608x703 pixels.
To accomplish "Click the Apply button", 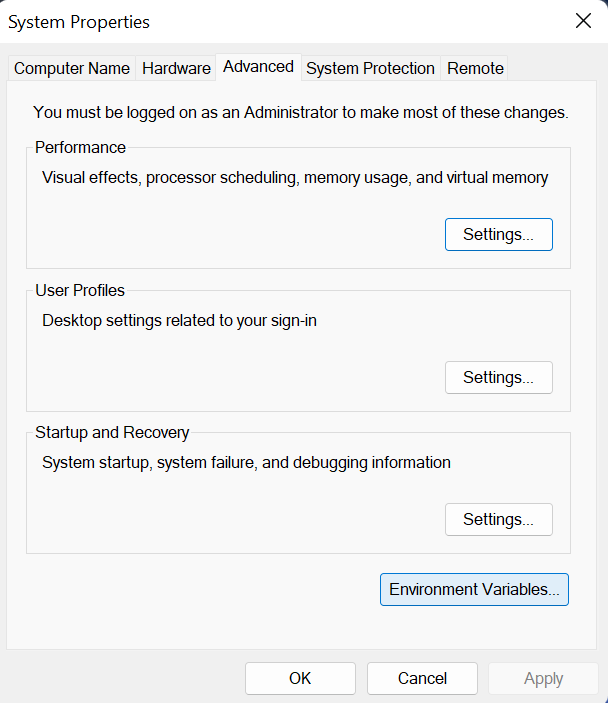I will pyautogui.click(x=543, y=678).
